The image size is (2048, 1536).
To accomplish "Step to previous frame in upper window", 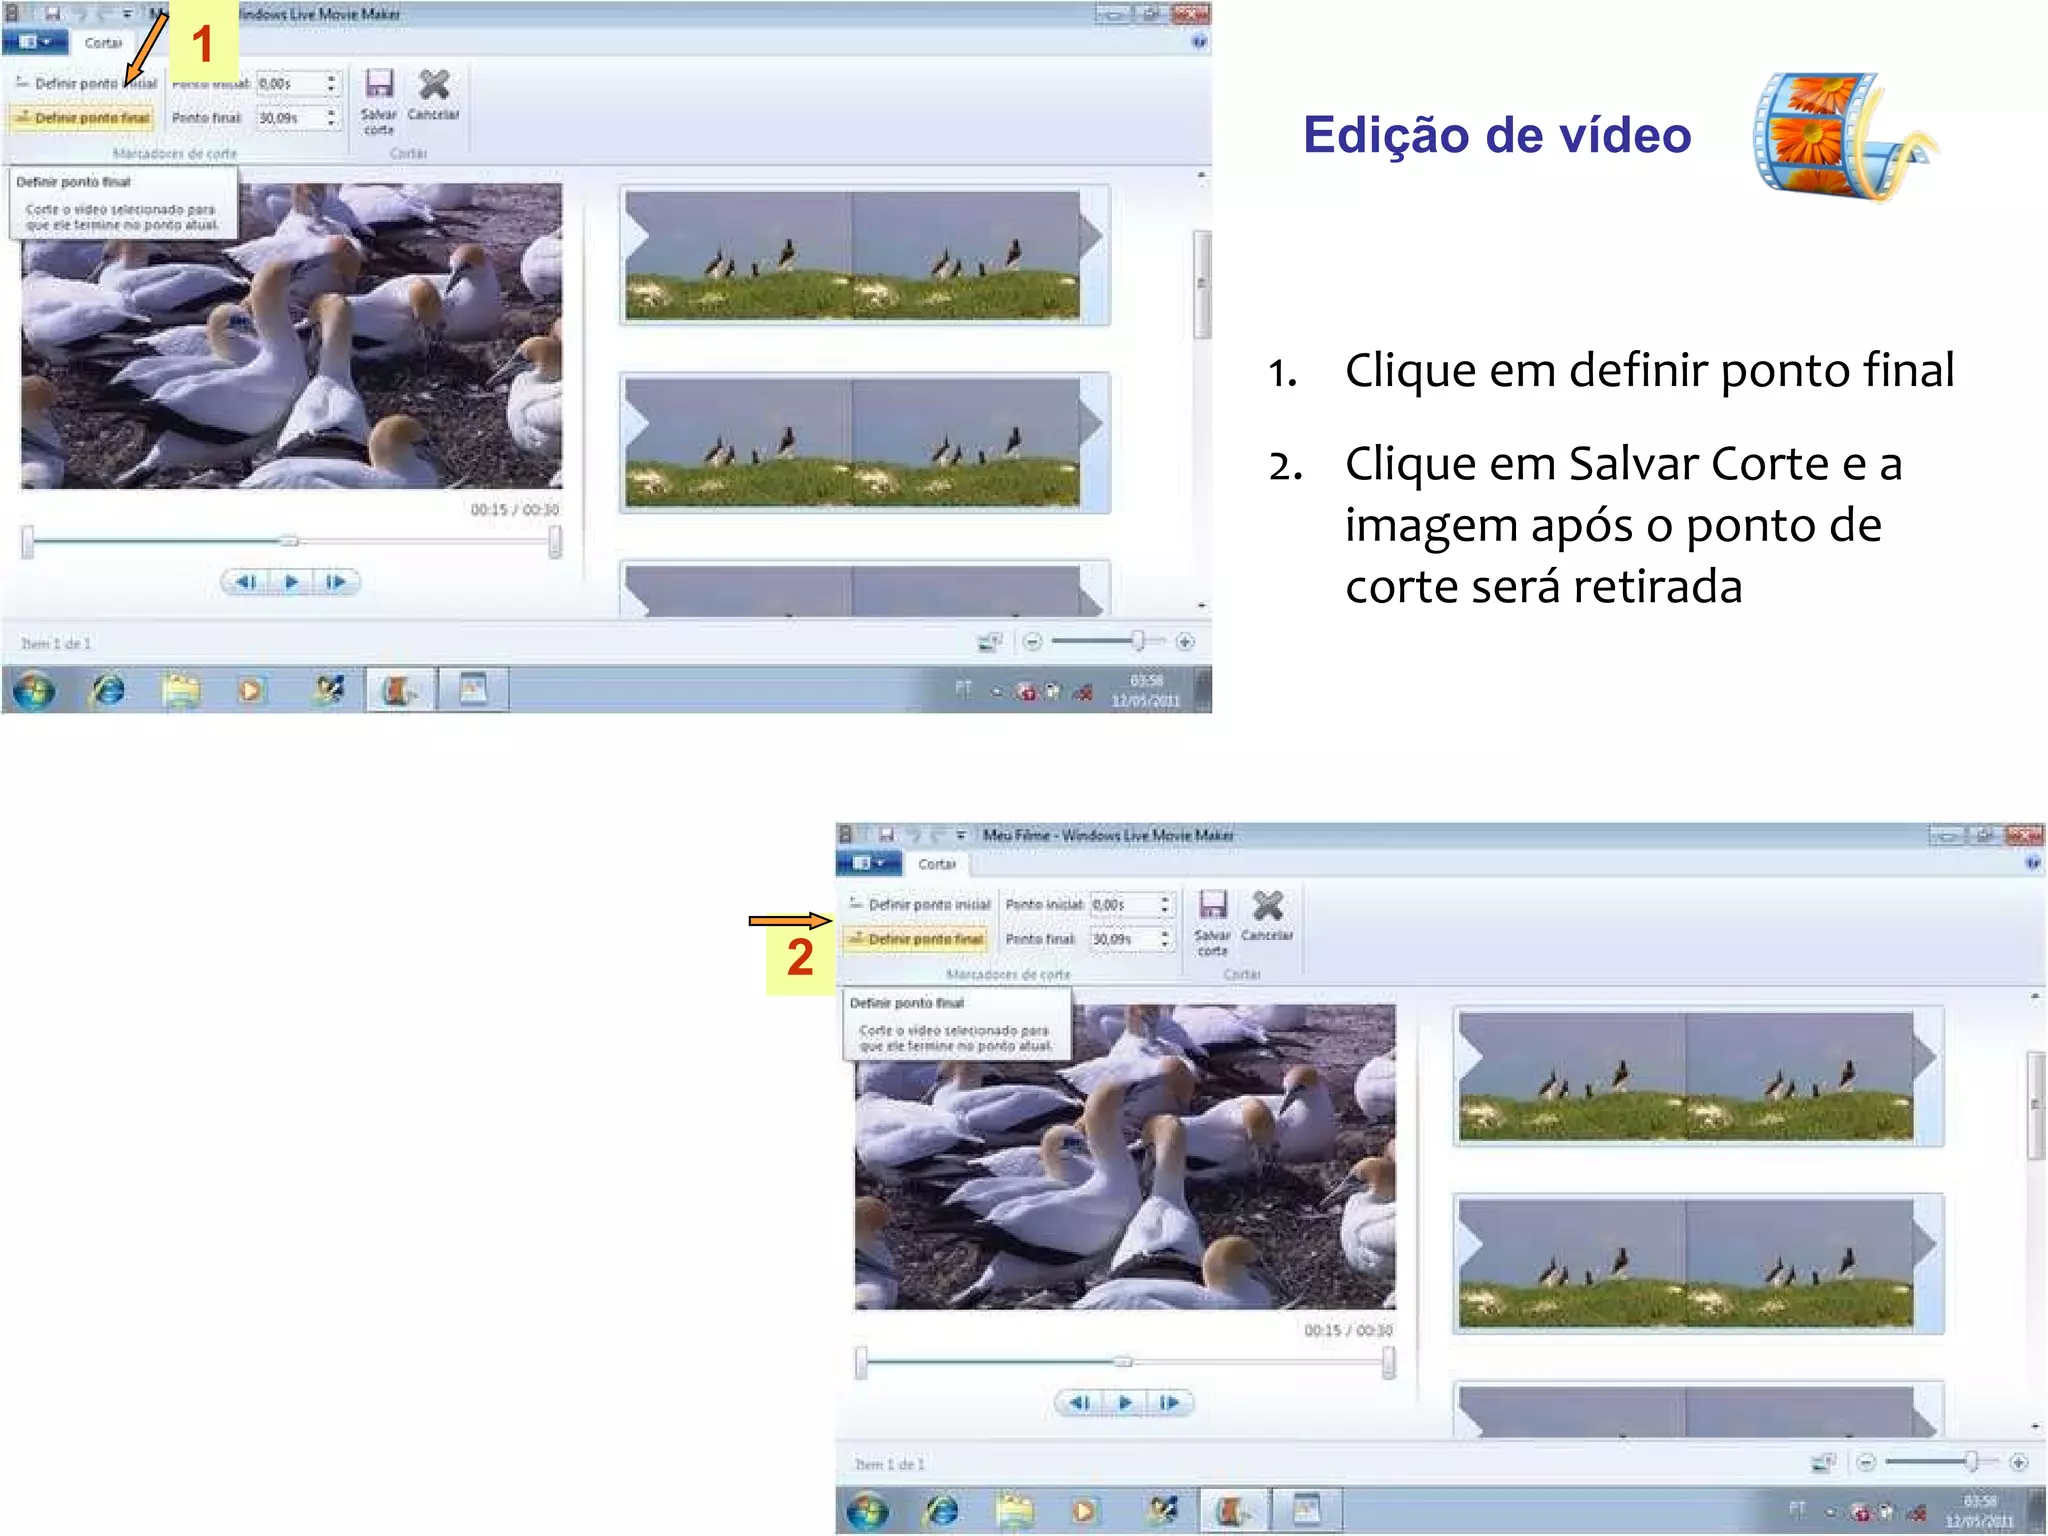I will point(247,582).
